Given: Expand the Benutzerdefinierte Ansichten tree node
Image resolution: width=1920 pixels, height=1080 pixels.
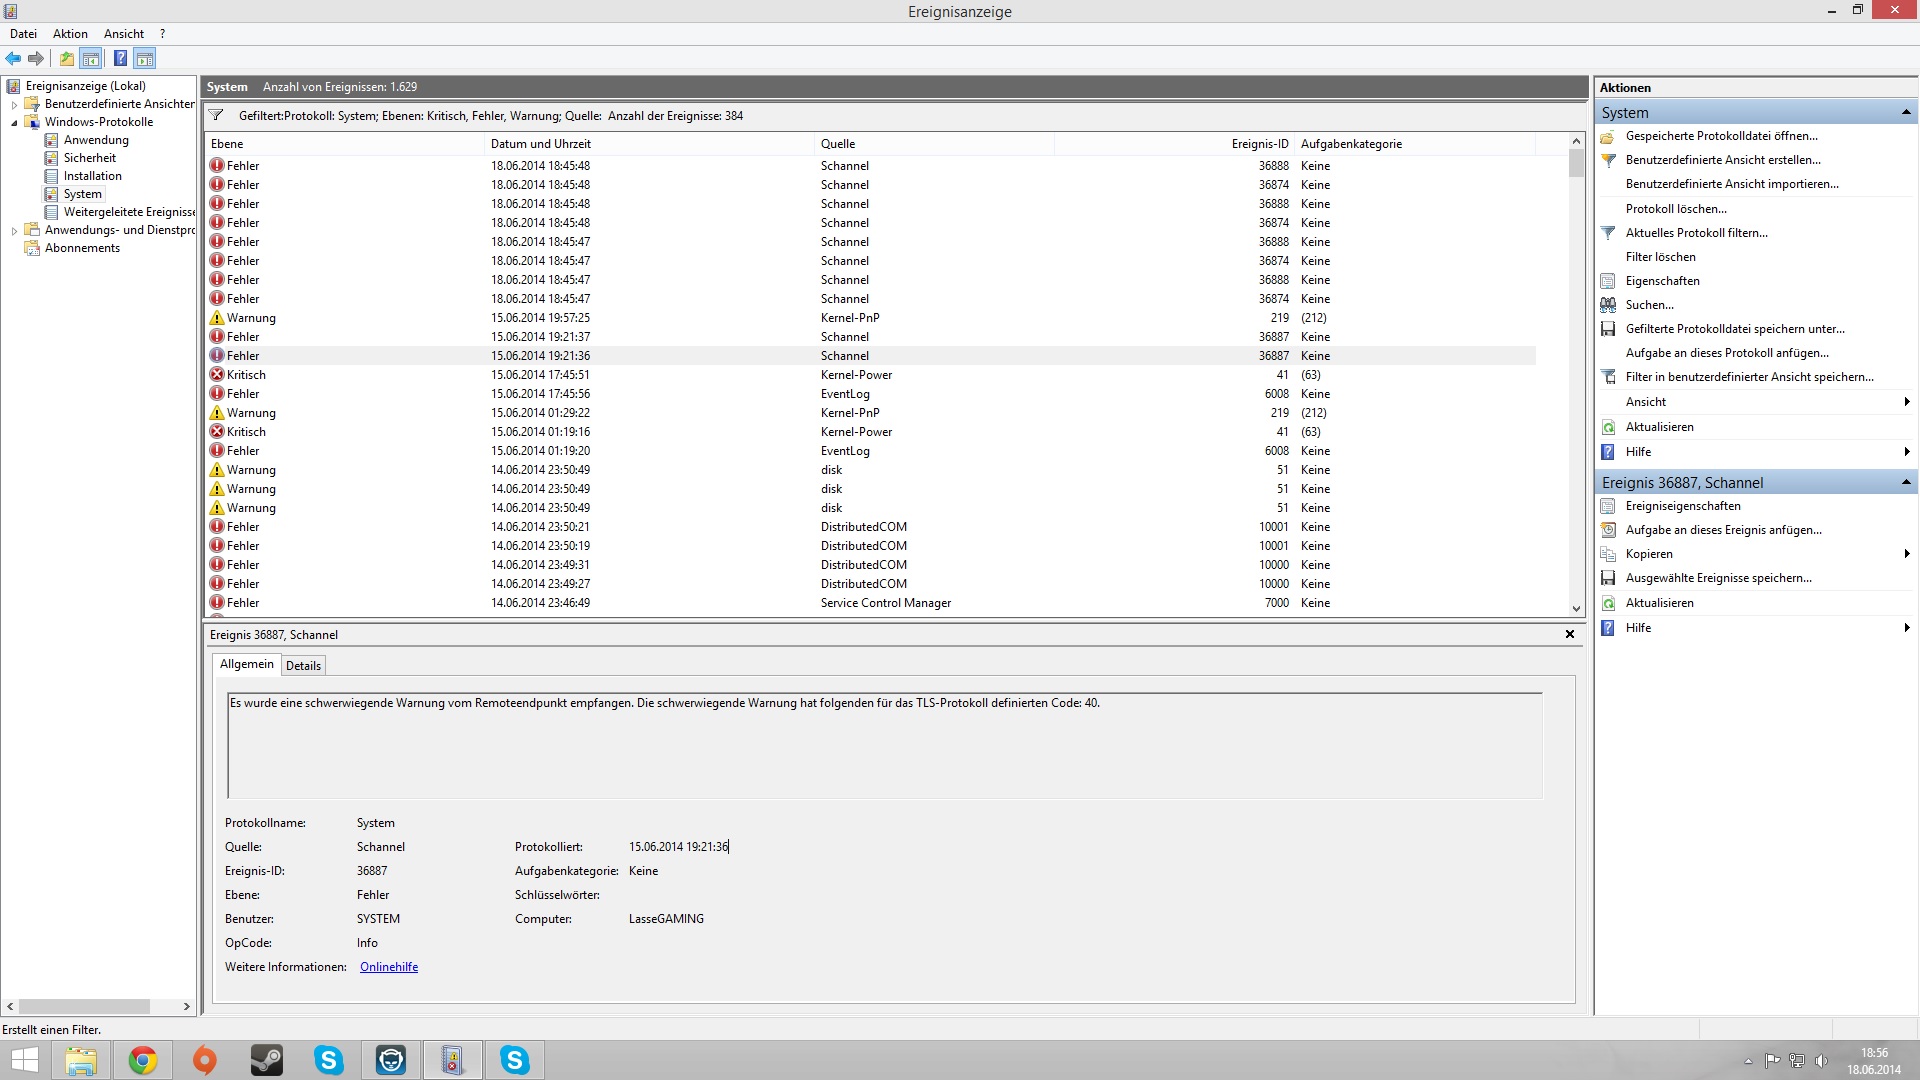Looking at the screenshot, I should pos(14,104).
